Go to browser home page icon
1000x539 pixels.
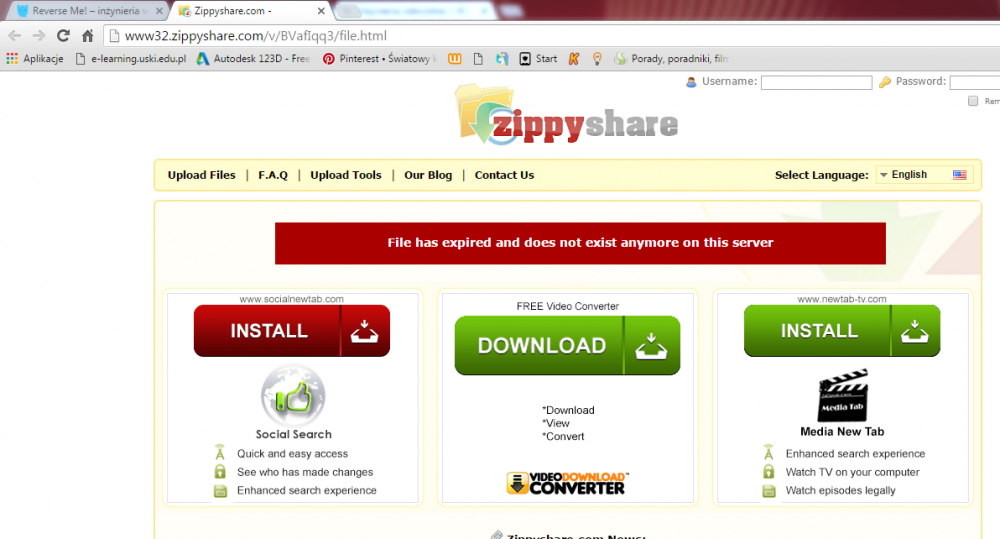coord(88,36)
